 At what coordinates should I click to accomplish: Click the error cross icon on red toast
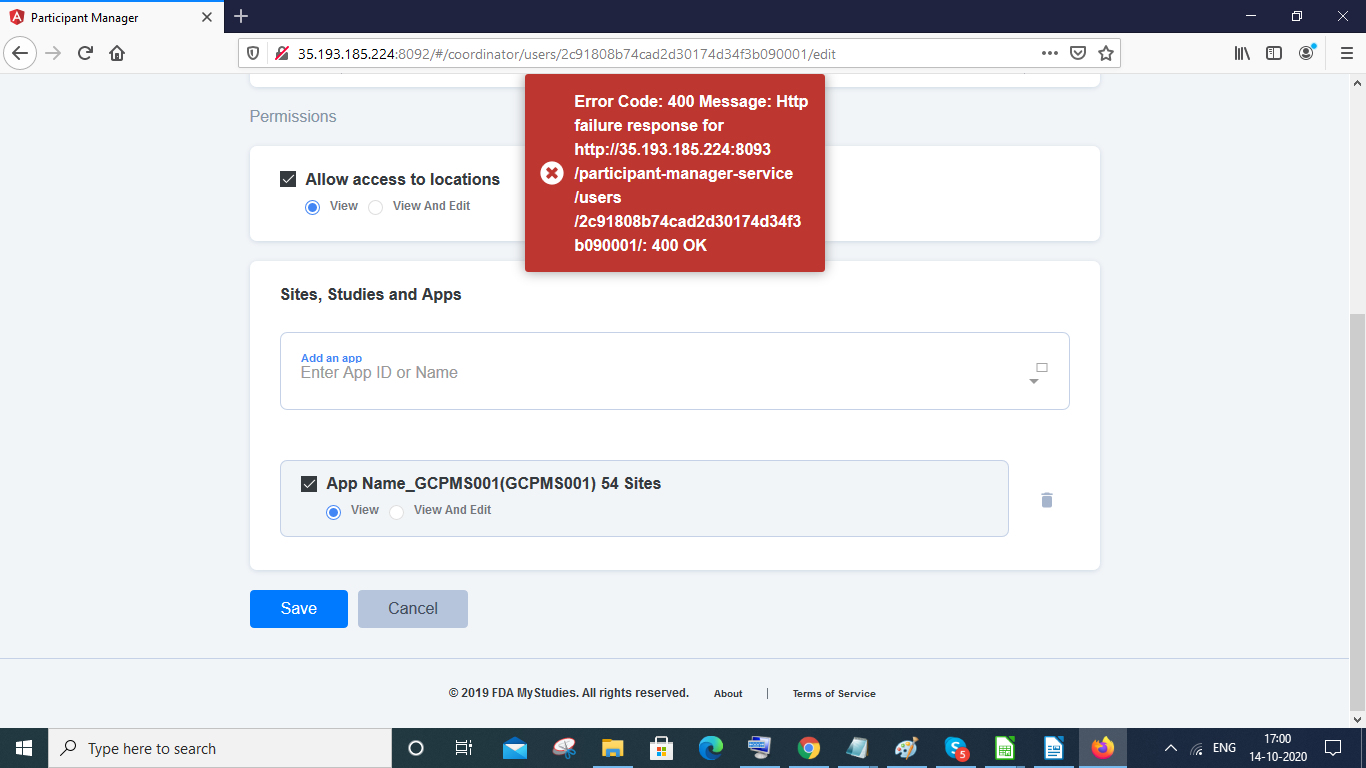pyautogui.click(x=551, y=173)
